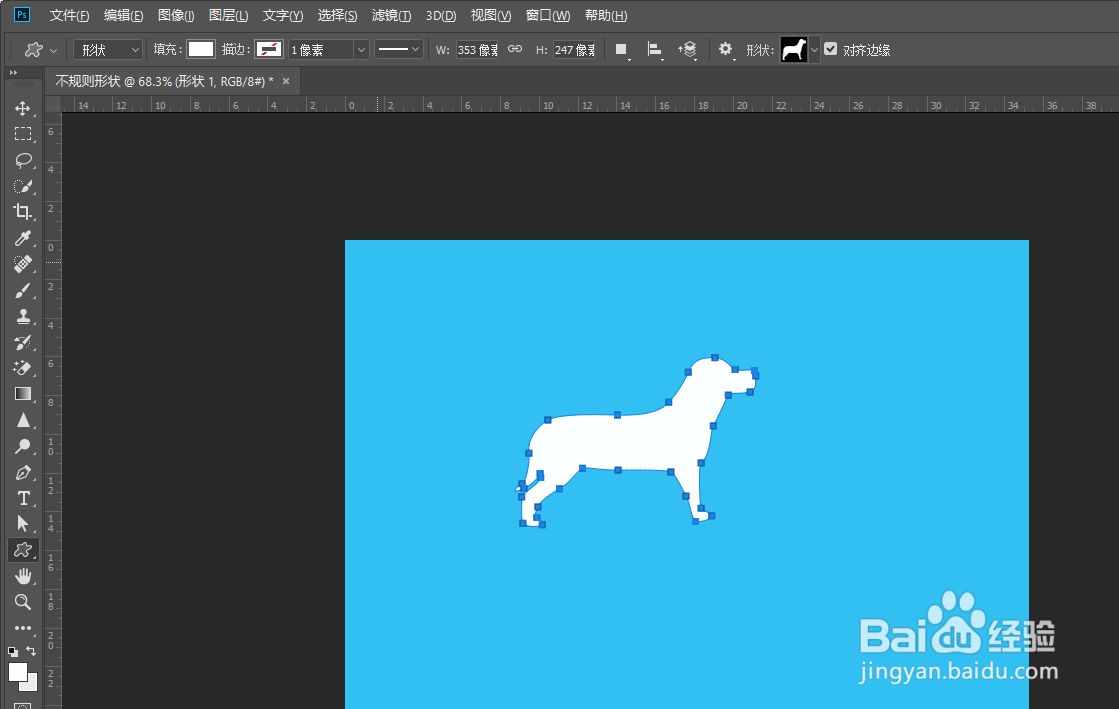This screenshot has width=1119, height=709.
Task: Open the 文字 menu
Action: (x=283, y=15)
